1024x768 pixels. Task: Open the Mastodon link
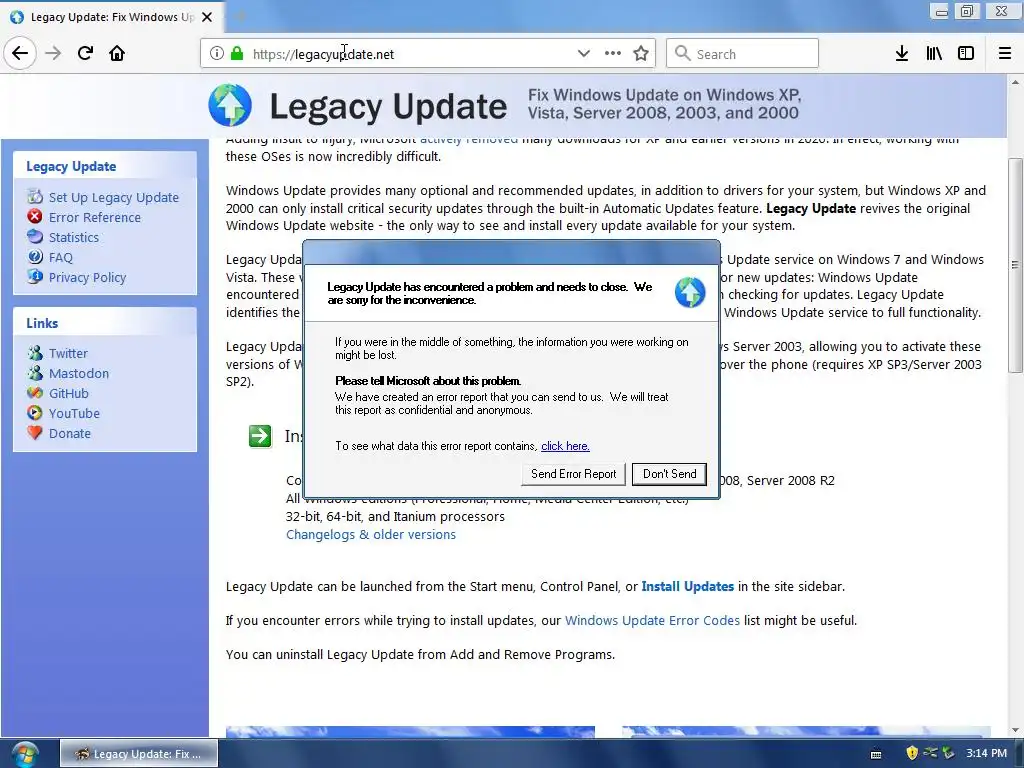point(79,374)
